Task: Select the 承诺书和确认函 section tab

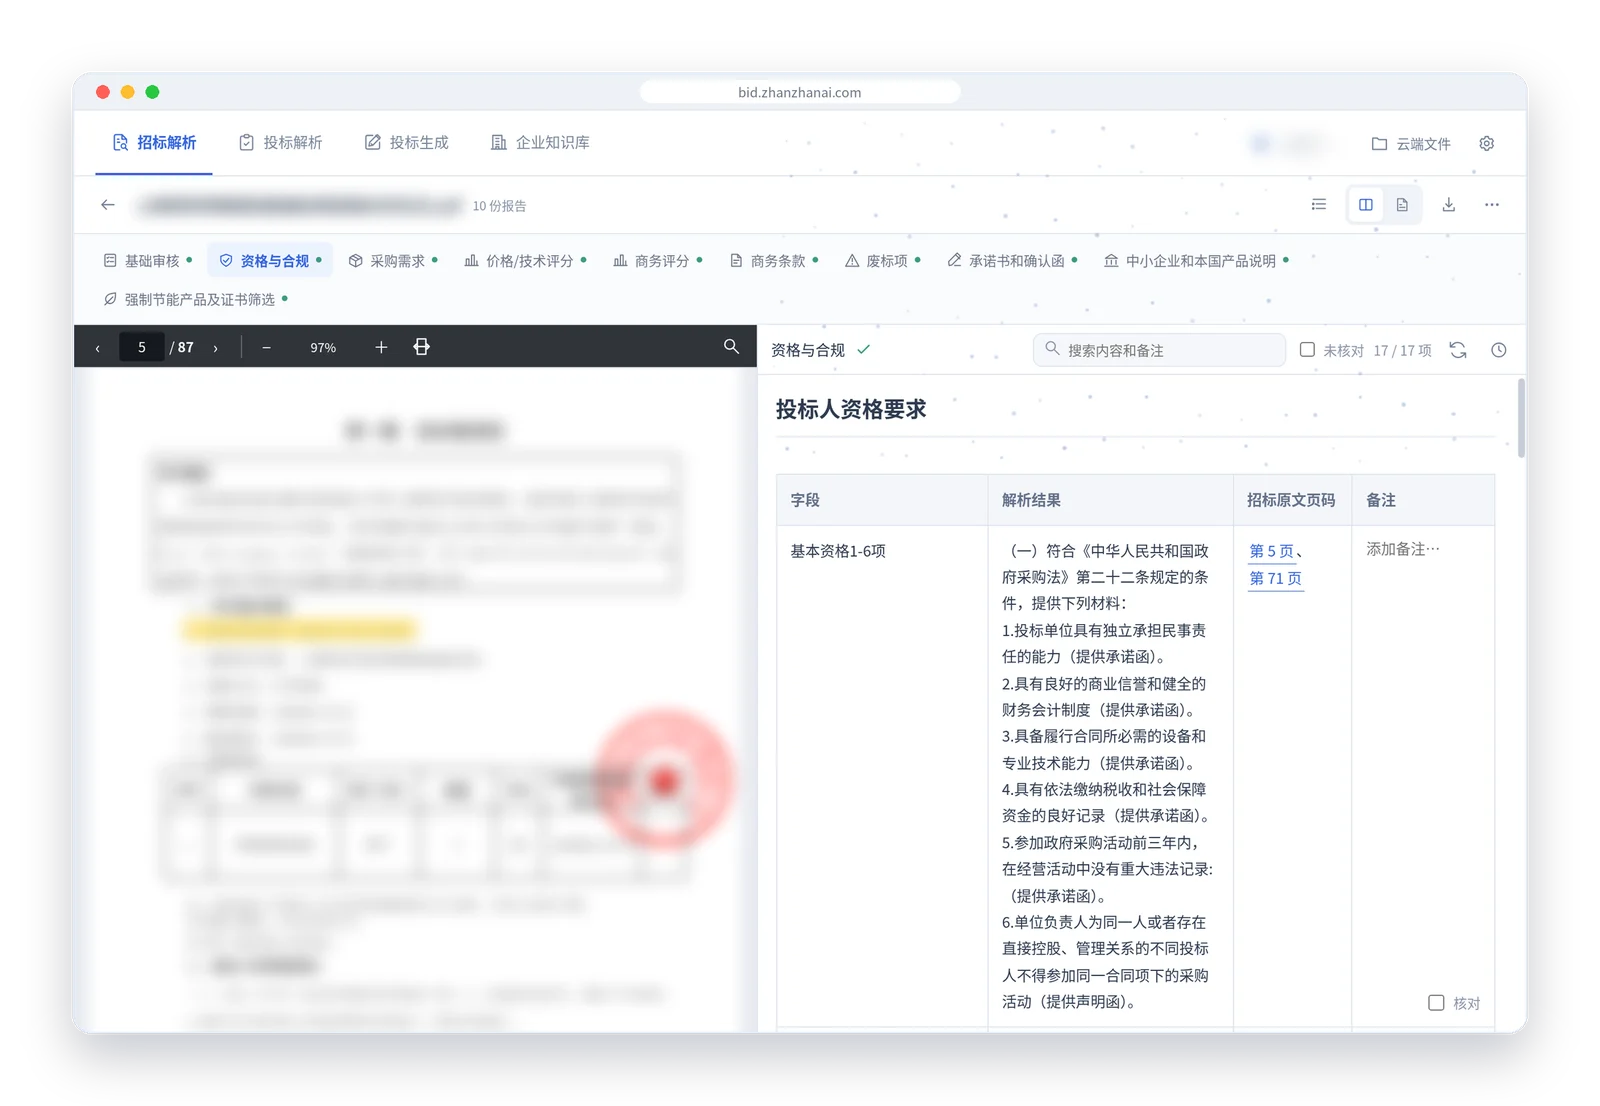Action: coord(1011,260)
